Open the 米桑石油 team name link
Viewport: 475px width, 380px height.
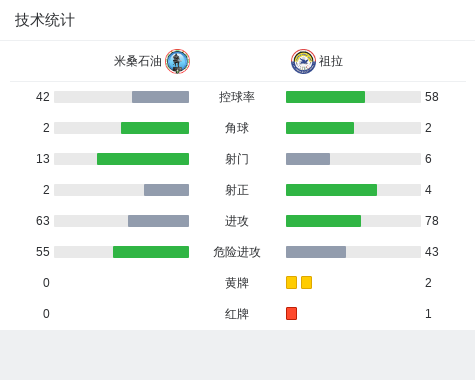(138, 61)
